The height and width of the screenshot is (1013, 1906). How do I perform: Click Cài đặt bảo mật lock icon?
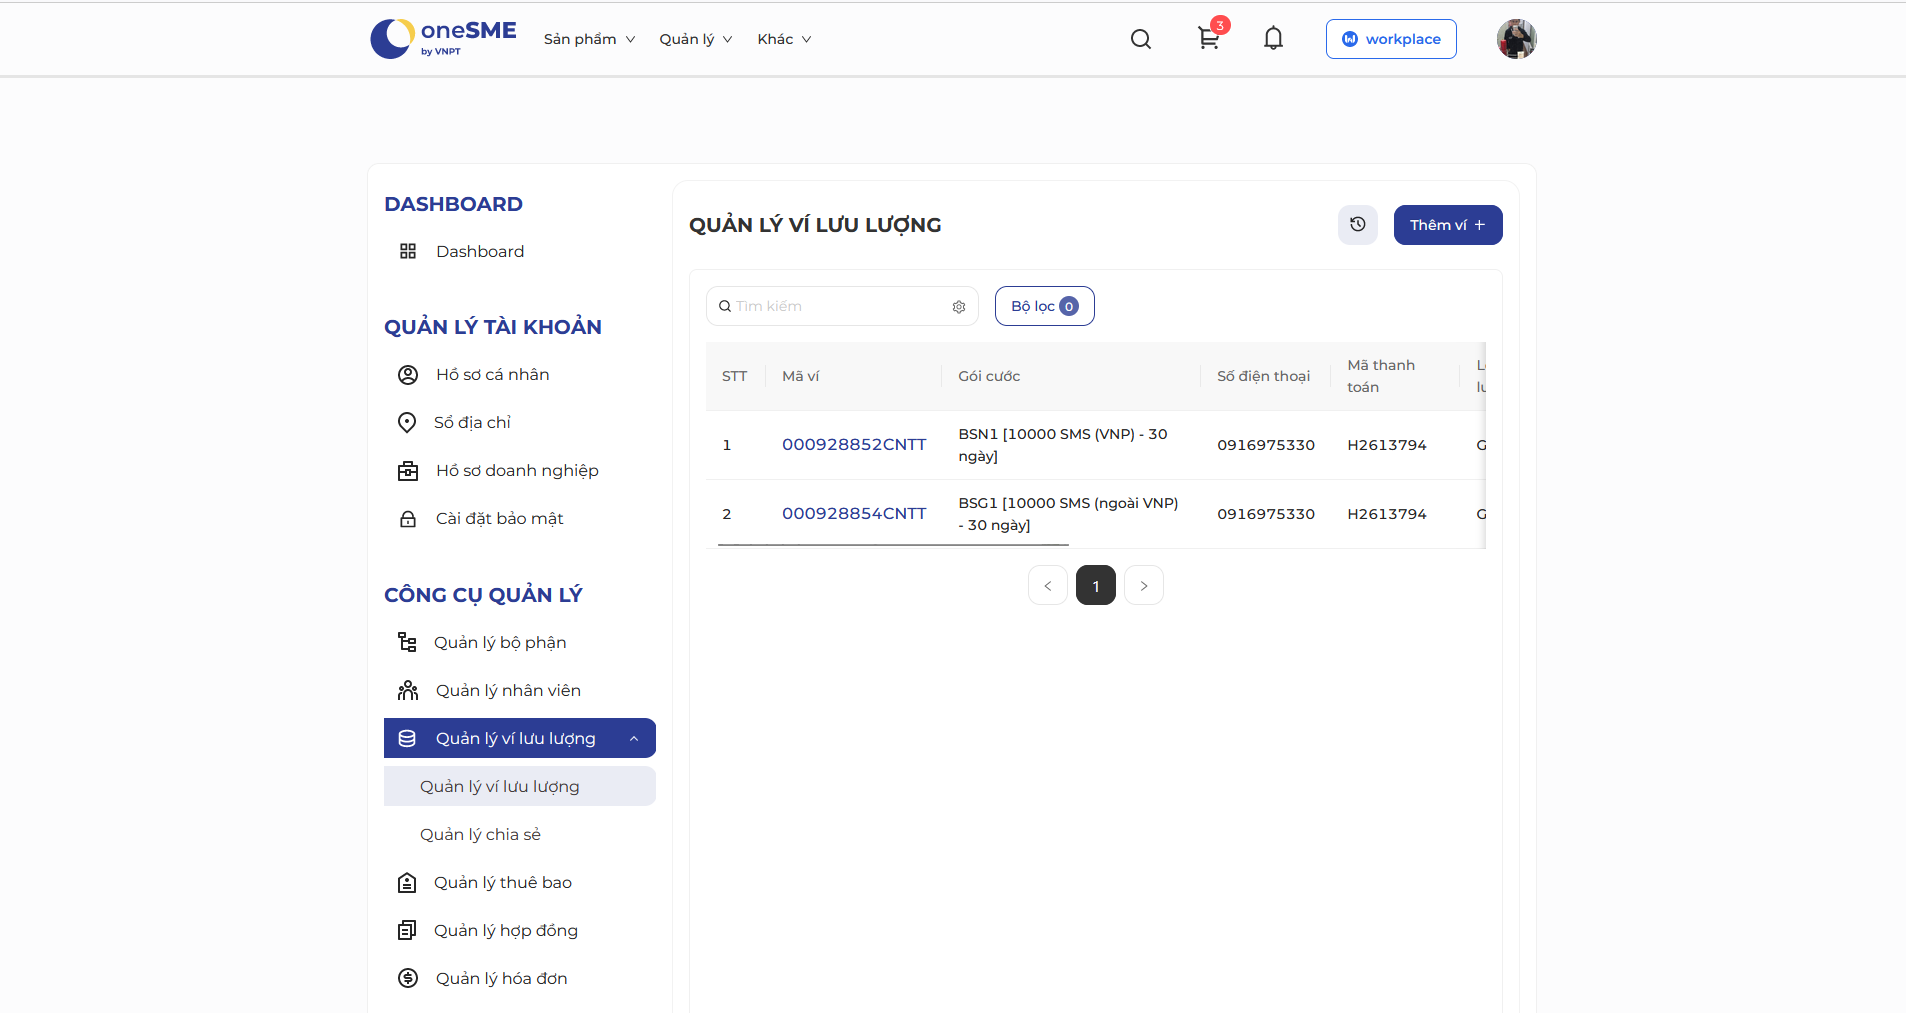pyautogui.click(x=408, y=519)
